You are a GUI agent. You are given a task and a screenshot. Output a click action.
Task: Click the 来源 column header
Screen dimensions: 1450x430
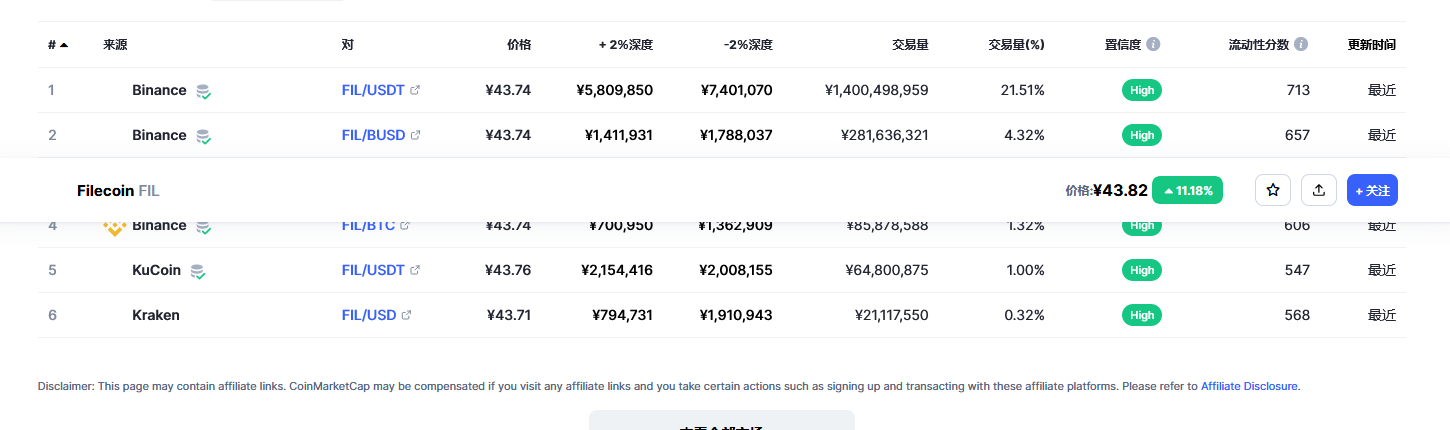tap(115, 45)
